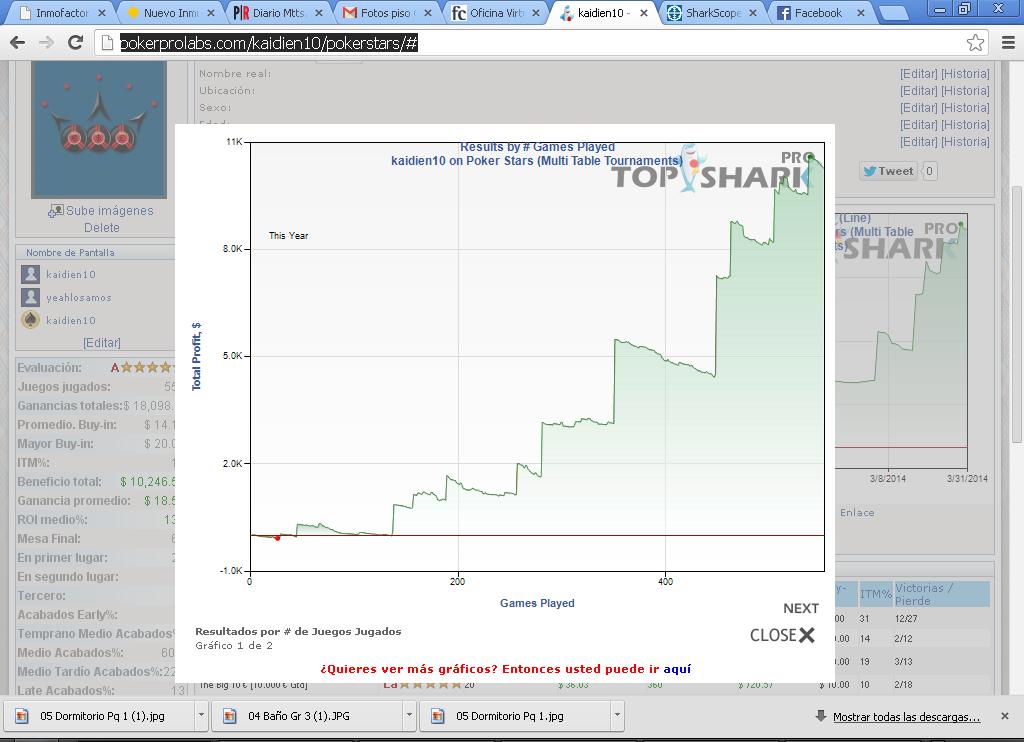Click file icon of 04 Baño Gr 3 download

pyautogui.click(x=229, y=717)
